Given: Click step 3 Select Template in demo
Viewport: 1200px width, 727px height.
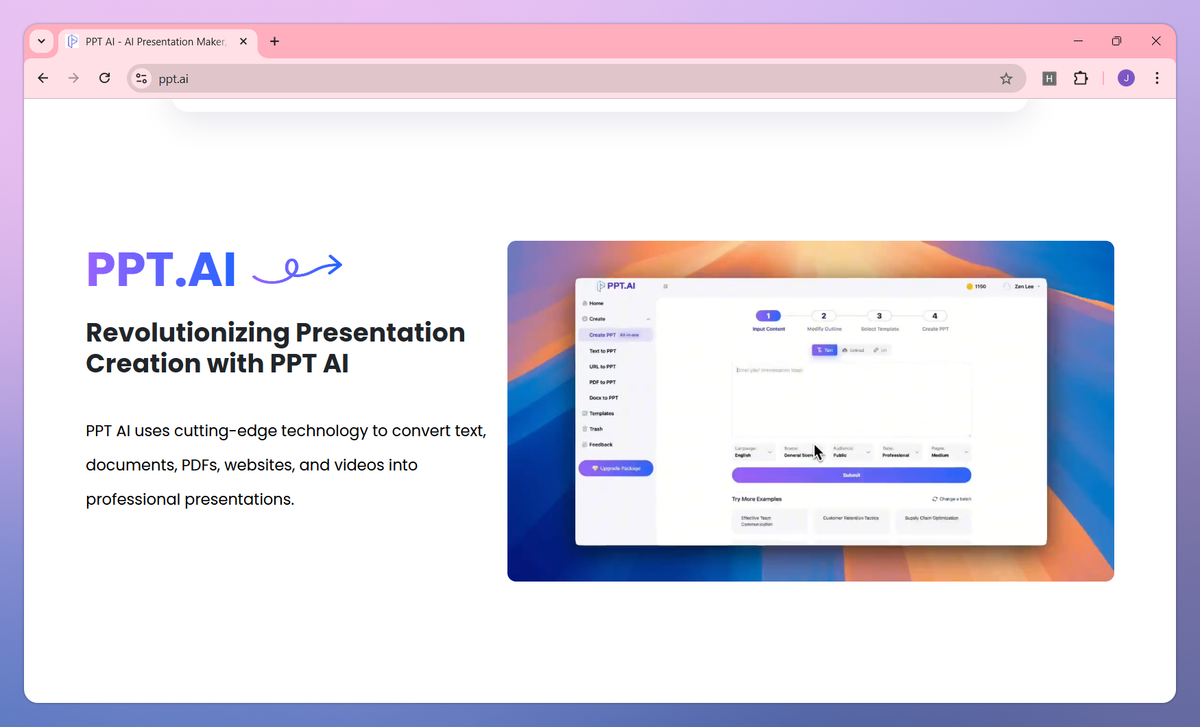Looking at the screenshot, I should point(879,321).
